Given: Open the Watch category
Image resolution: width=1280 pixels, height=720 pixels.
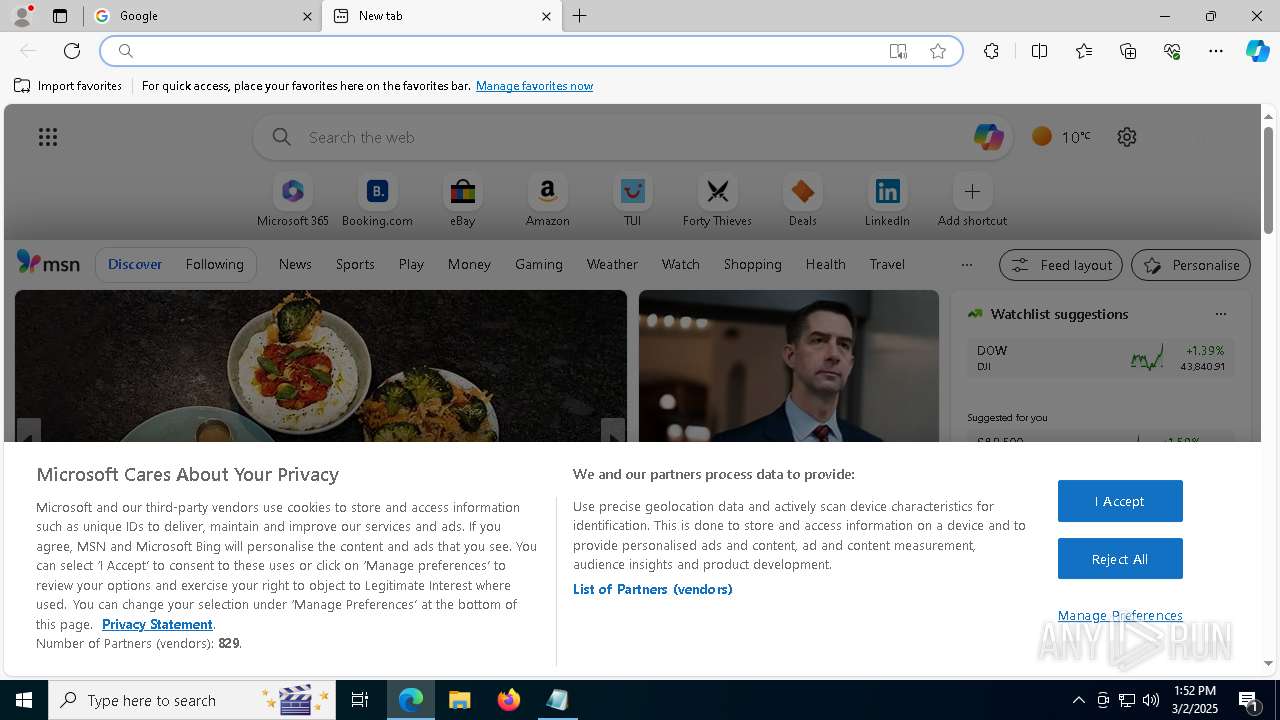Looking at the screenshot, I should coord(681,264).
